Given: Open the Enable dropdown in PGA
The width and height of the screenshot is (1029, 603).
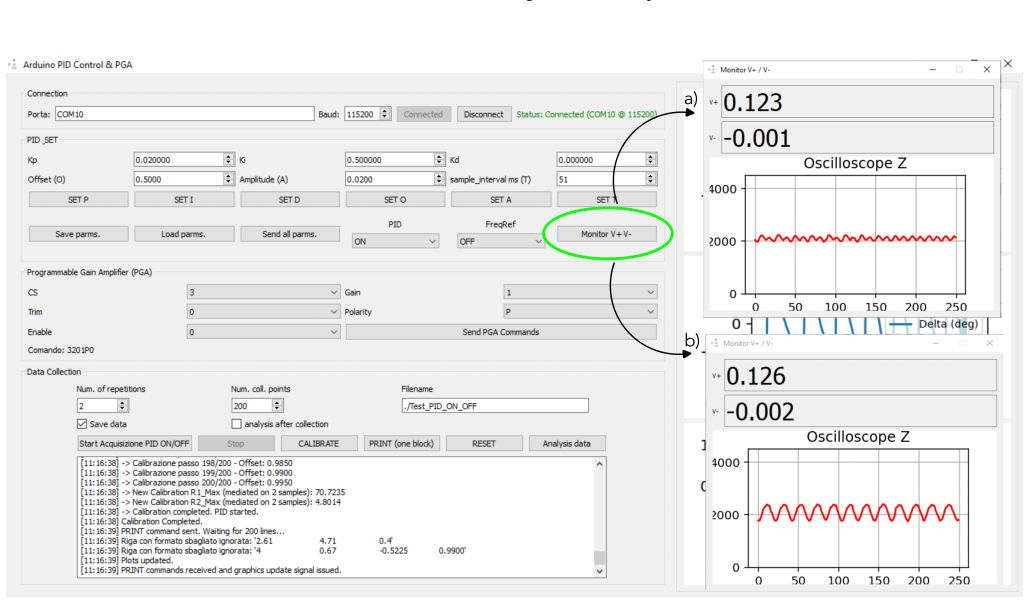Looking at the screenshot, I should (x=263, y=332).
